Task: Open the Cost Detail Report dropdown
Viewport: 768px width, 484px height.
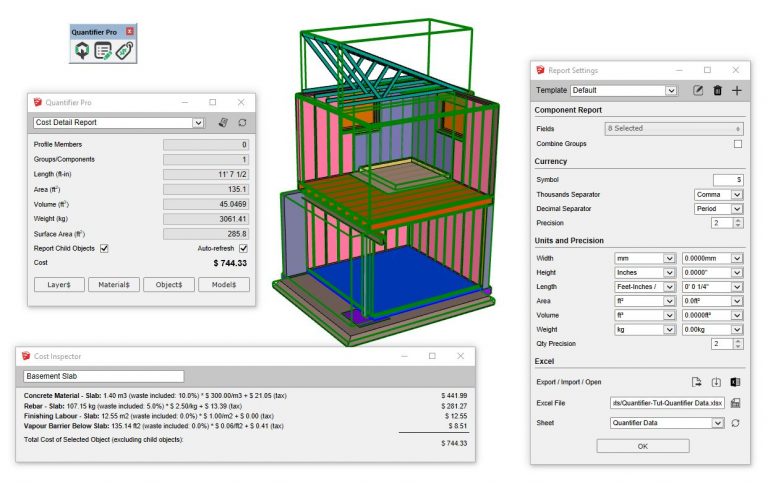Action: click(199, 123)
